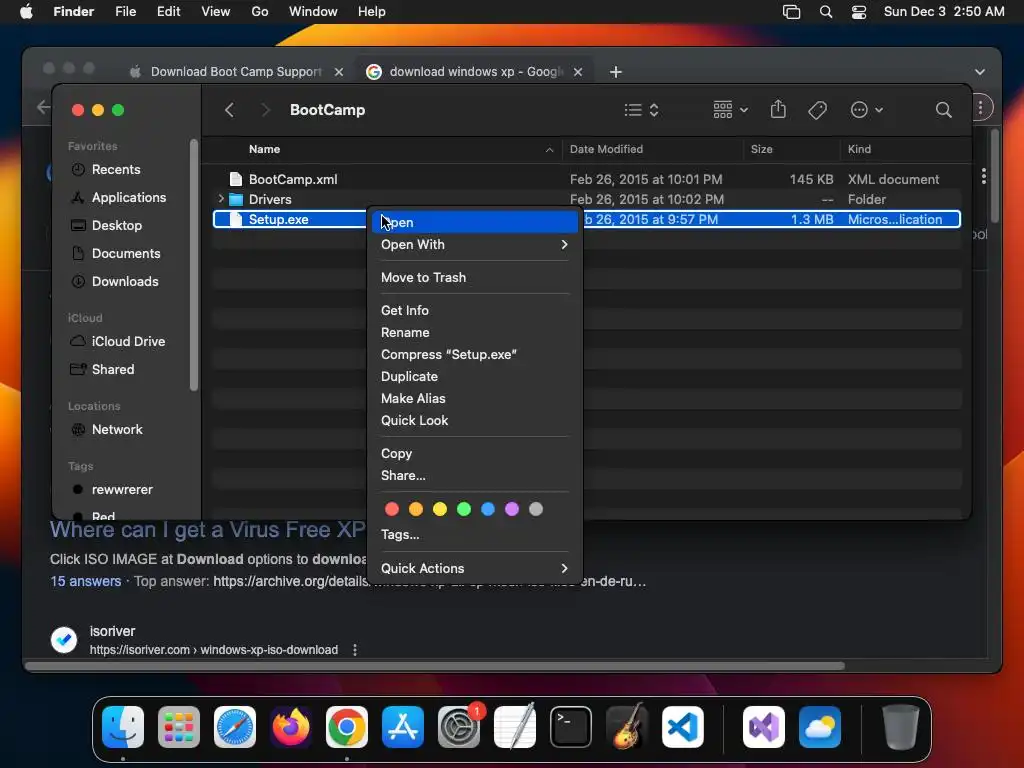Open the Go menu in menu bar
Viewport: 1024px width, 768px height.
(x=260, y=12)
